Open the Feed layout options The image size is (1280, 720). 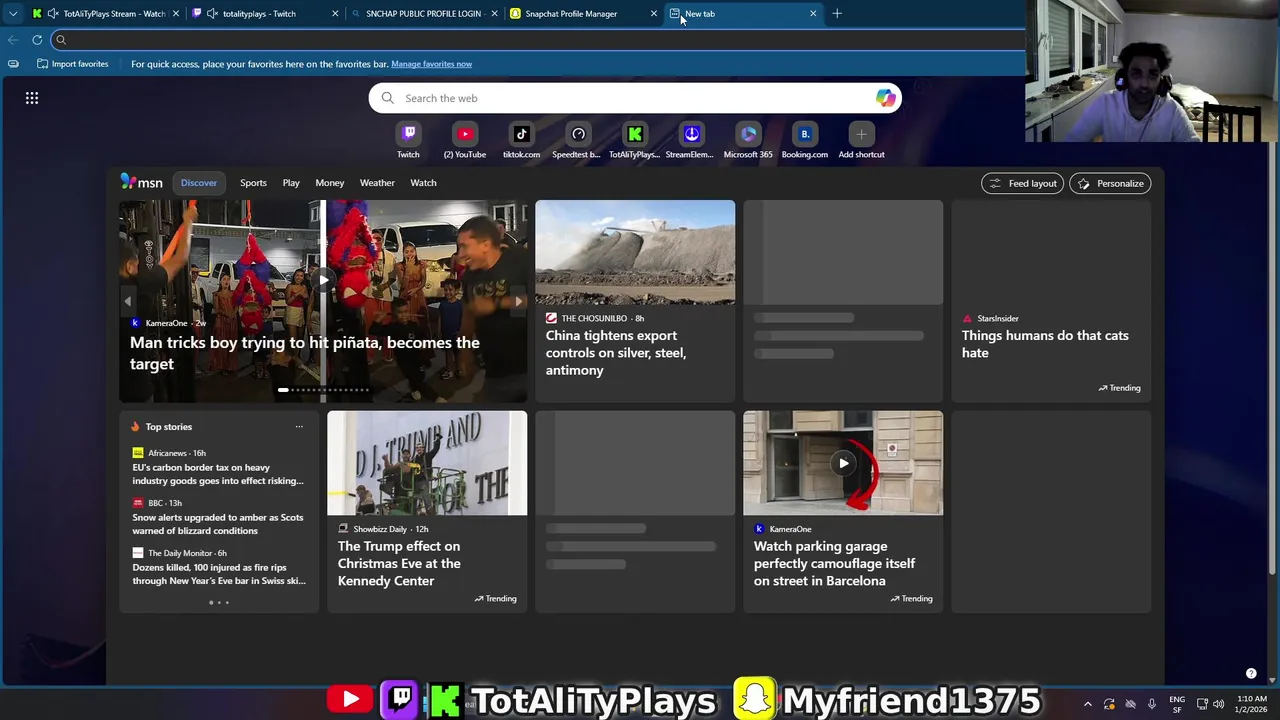(1022, 183)
